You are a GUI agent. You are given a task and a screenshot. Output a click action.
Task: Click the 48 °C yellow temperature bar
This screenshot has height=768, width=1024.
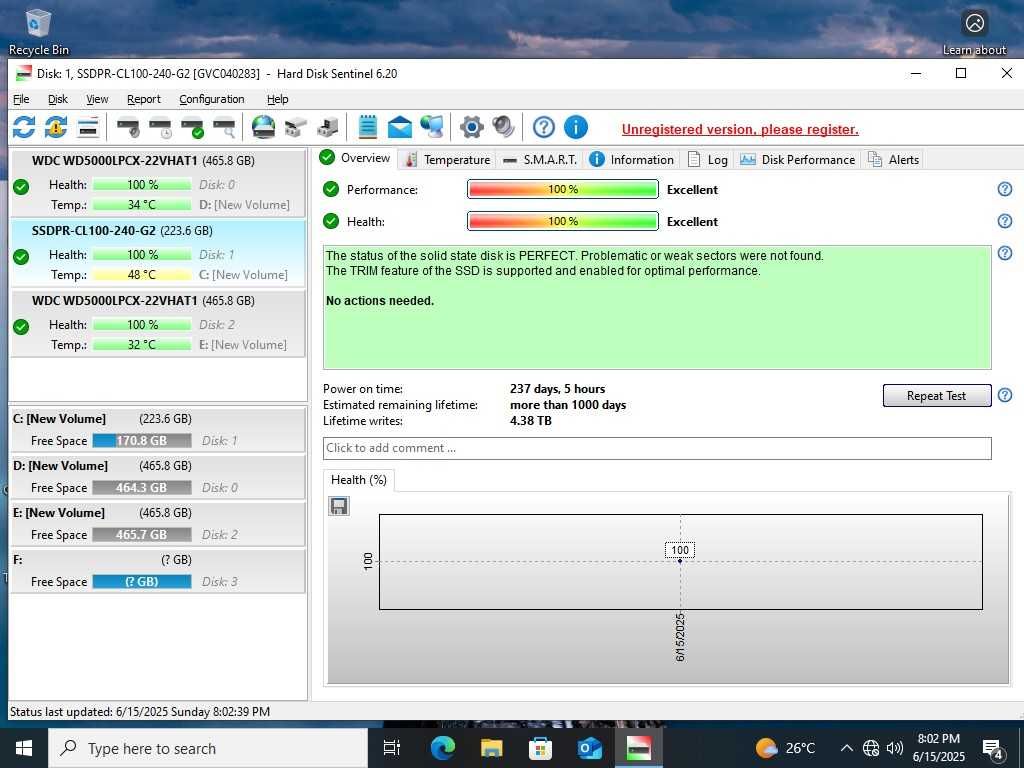click(142, 275)
